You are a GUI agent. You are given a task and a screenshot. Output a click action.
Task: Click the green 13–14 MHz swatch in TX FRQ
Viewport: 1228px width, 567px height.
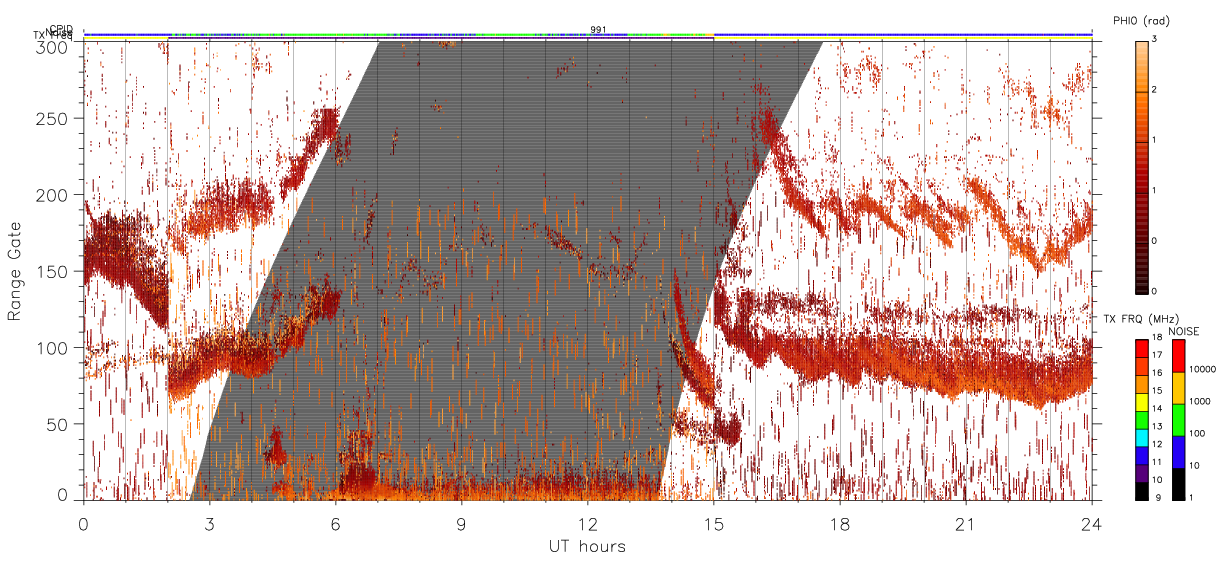[x=1142, y=420]
